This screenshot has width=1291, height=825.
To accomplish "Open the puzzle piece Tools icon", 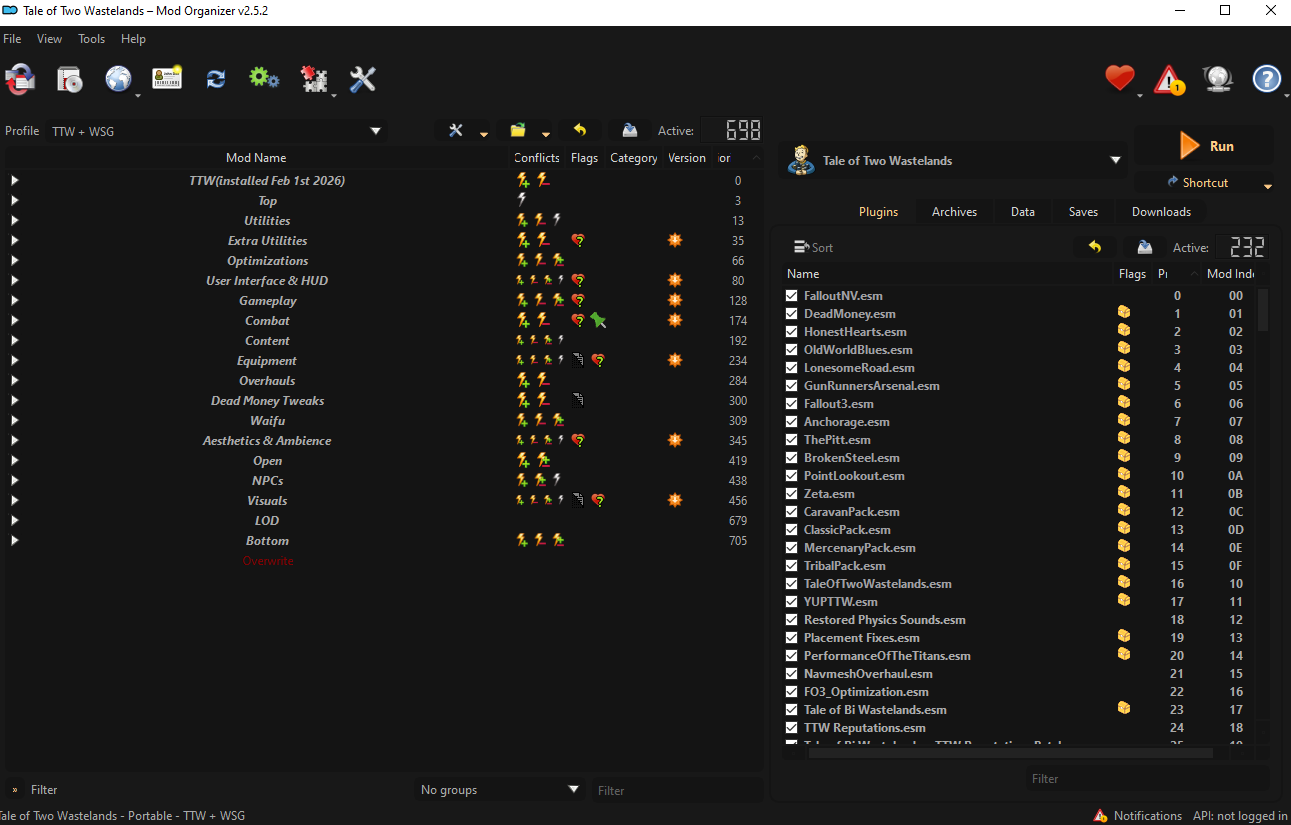I will pos(314,80).
